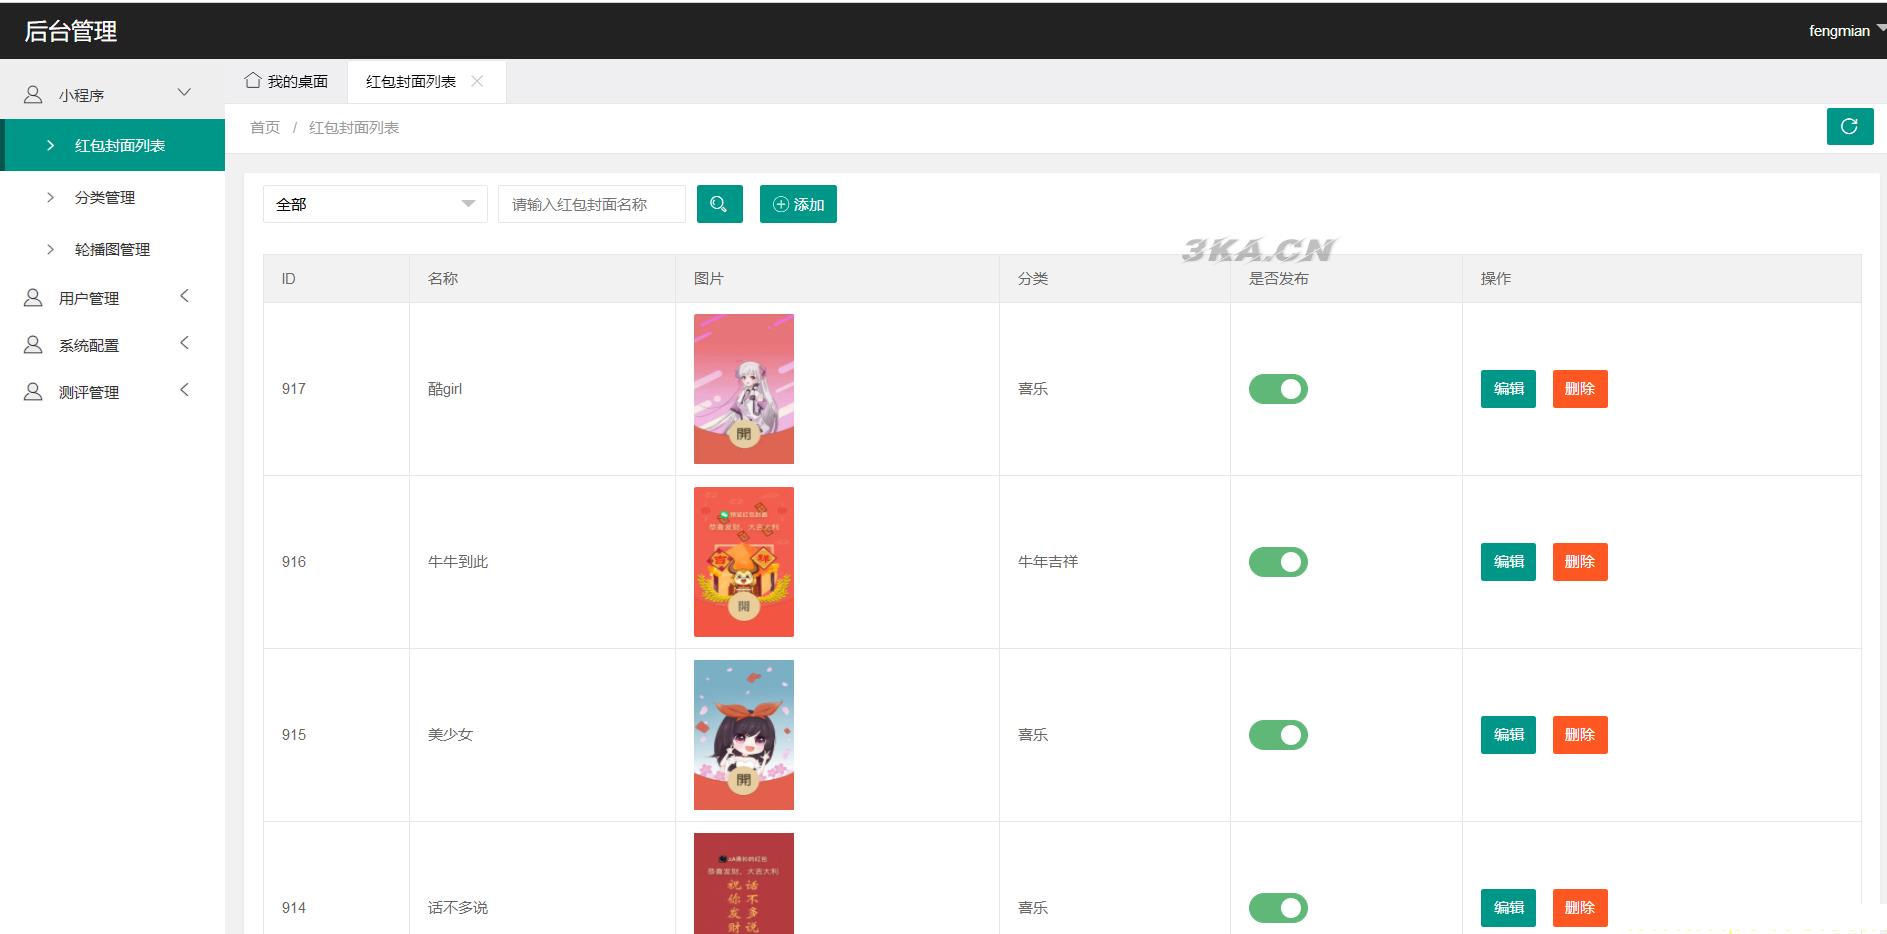This screenshot has height=934, width=1887.
Task: Click the user icon beside 测评管理
Action: (33, 392)
